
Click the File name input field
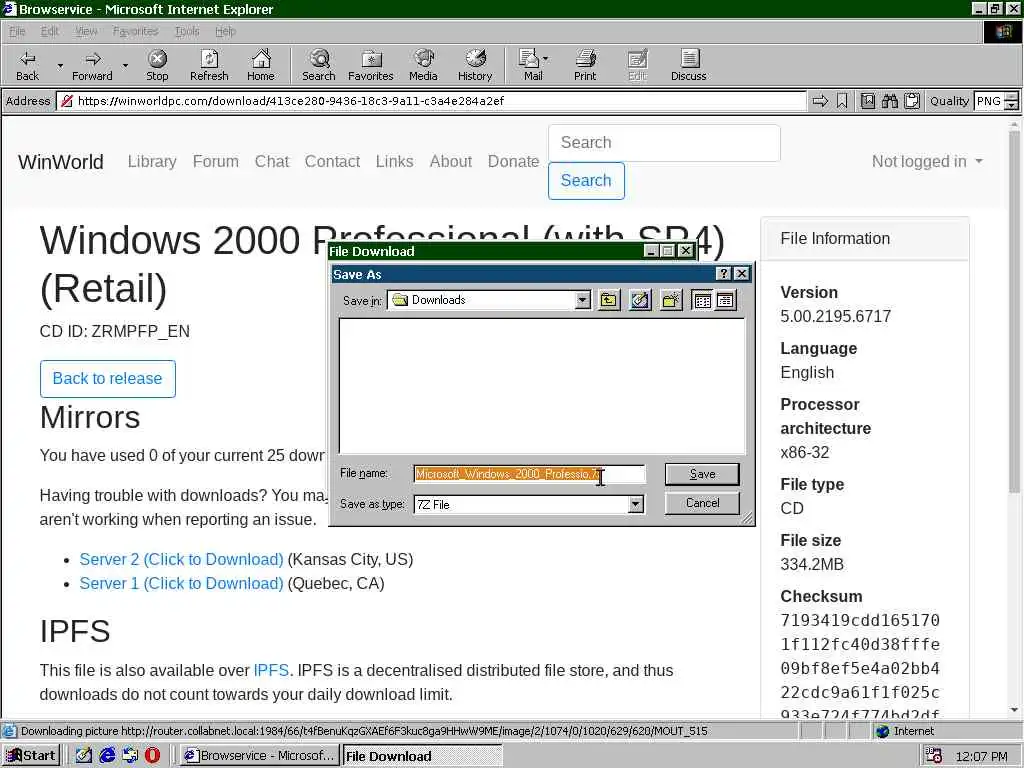[530, 474]
